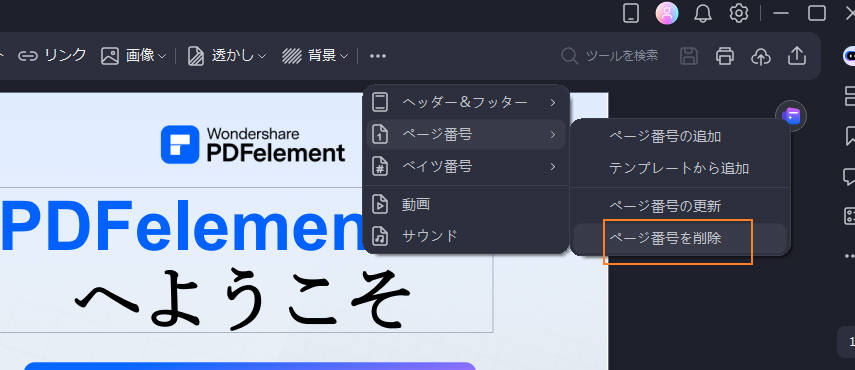
Task: Click the magnifier search icon
Action: pos(569,56)
